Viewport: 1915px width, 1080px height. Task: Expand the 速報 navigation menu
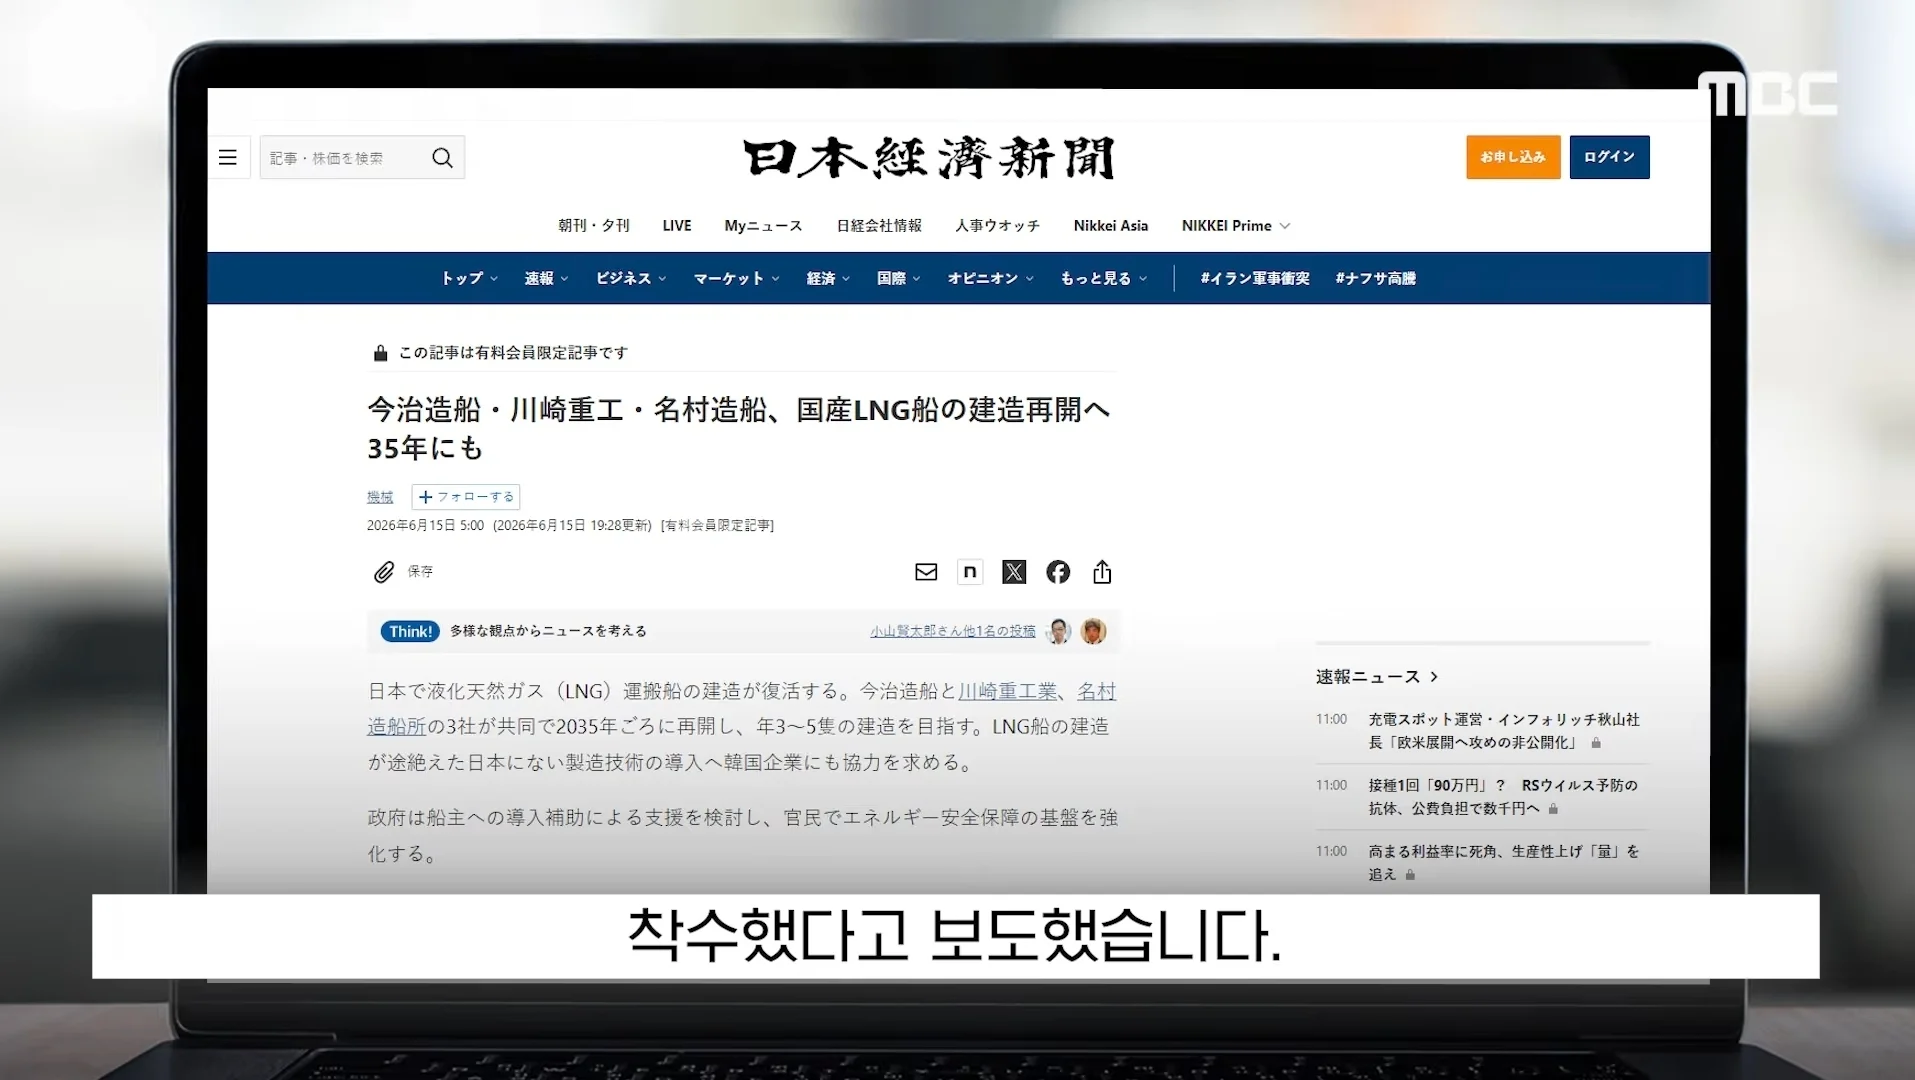click(x=546, y=278)
